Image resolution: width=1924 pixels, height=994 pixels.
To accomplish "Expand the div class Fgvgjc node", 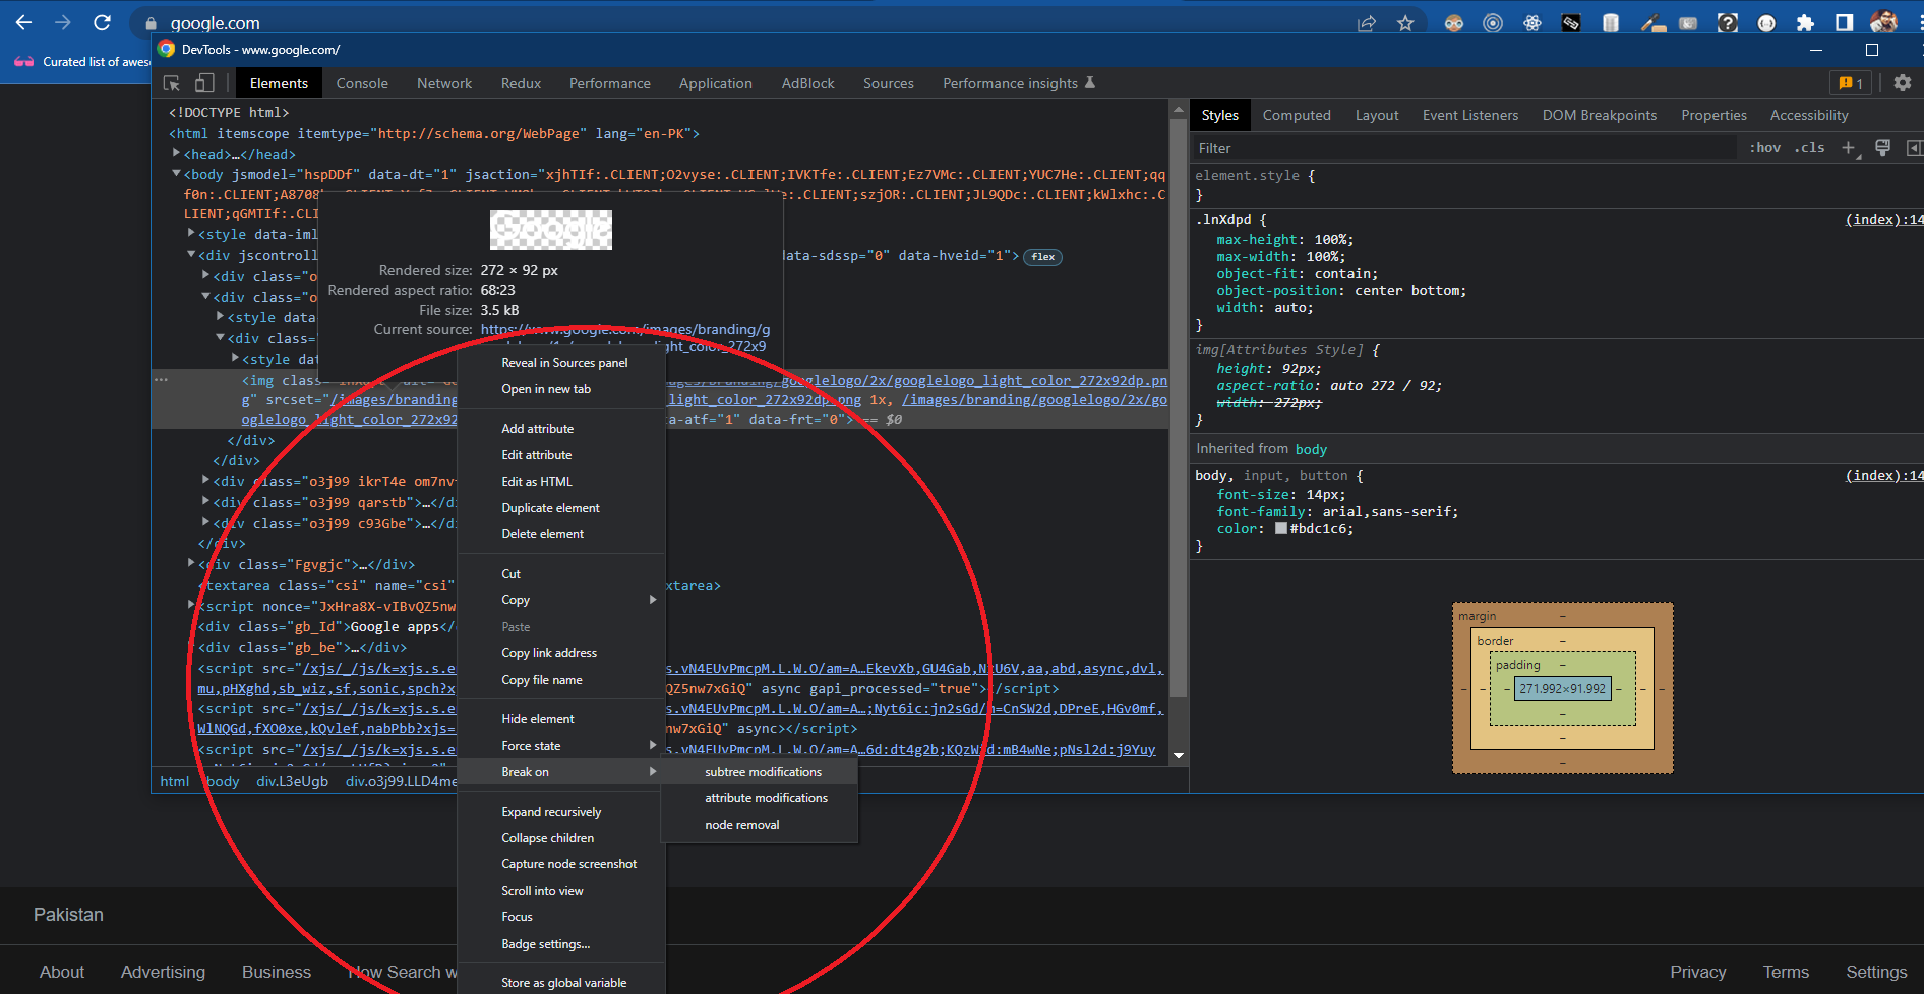I will [x=191, y=563].
